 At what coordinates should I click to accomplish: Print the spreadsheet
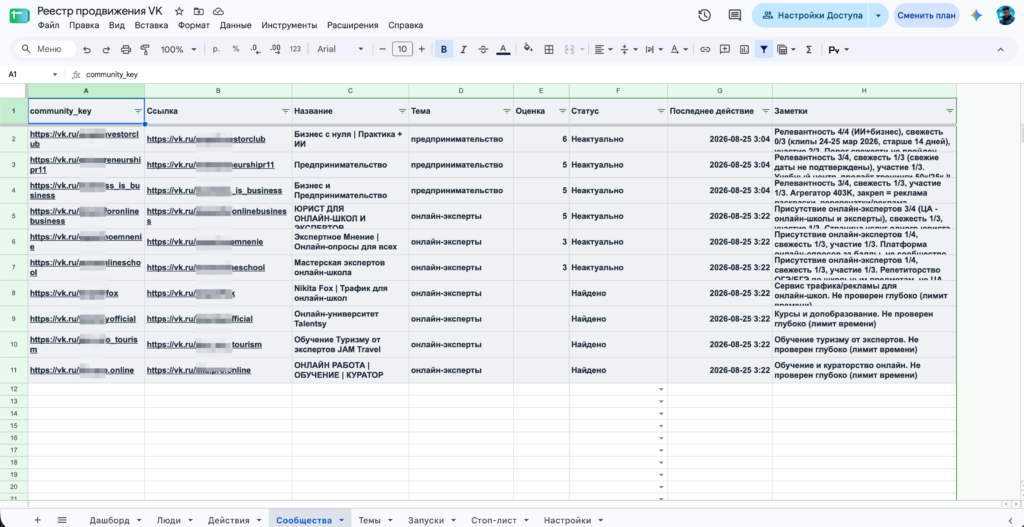pyautogui.click(x=125, y=49)
